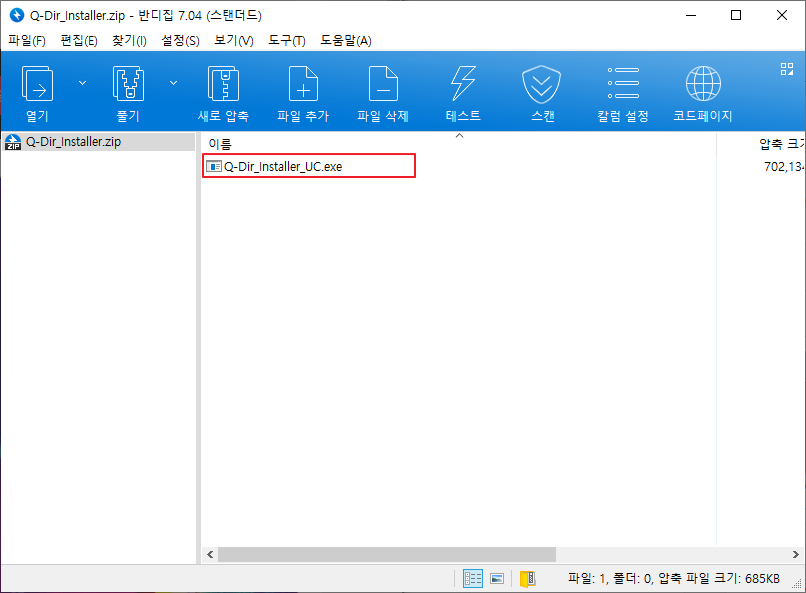The height and width of the screenshot is (593, 806).
Task: Maximize the Bandizip window
Action: pyautogui.click(x=736, y=15)
